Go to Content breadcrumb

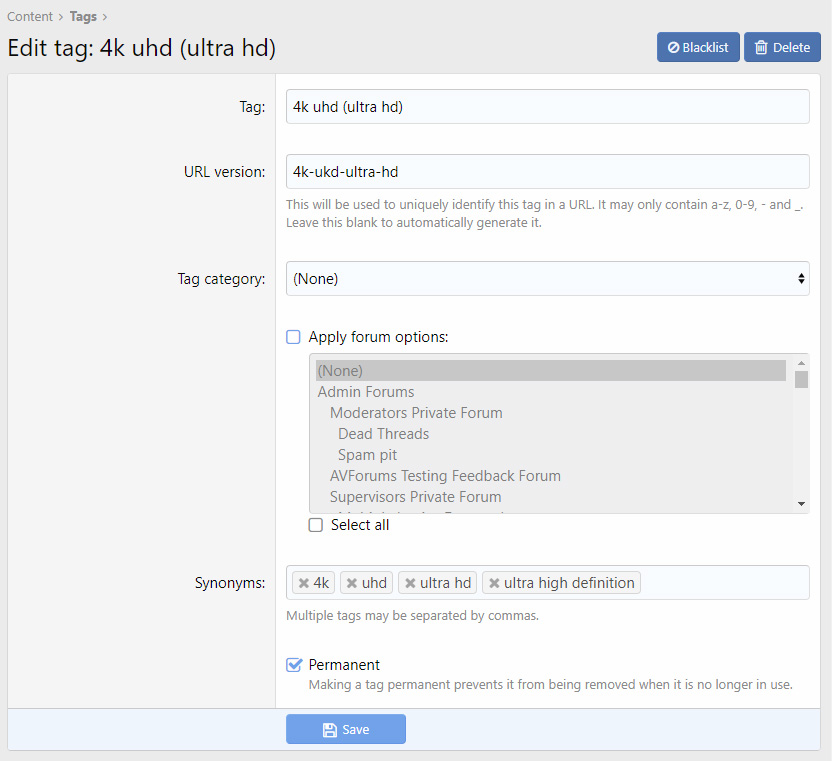[x=30, y=16]
